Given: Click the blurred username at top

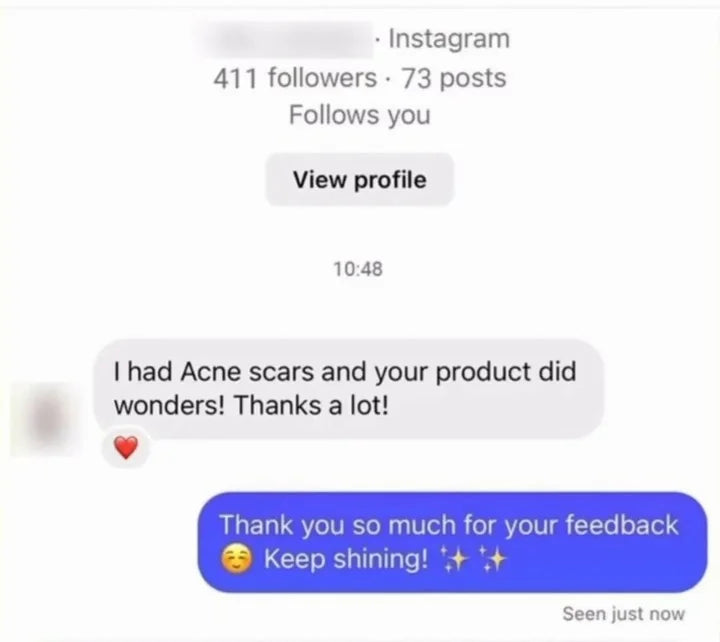Looking at the screenshot, I should [285, 39].
